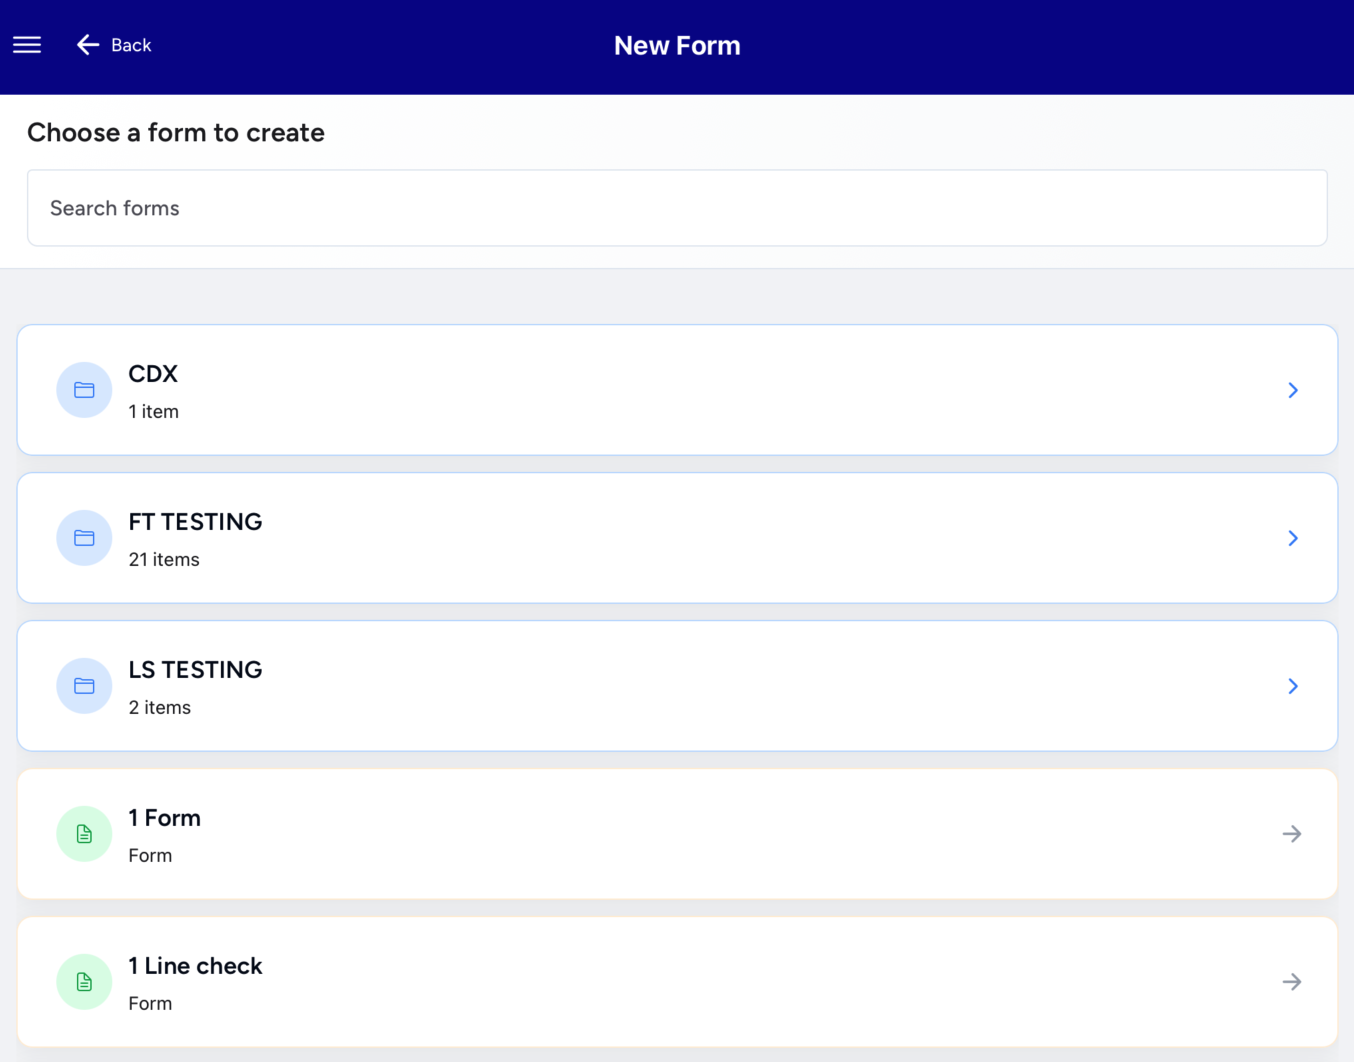This screenshot has width=1354, height=1062.
Task: Click the 21 items subtitle text
Action: pos(164,560)
